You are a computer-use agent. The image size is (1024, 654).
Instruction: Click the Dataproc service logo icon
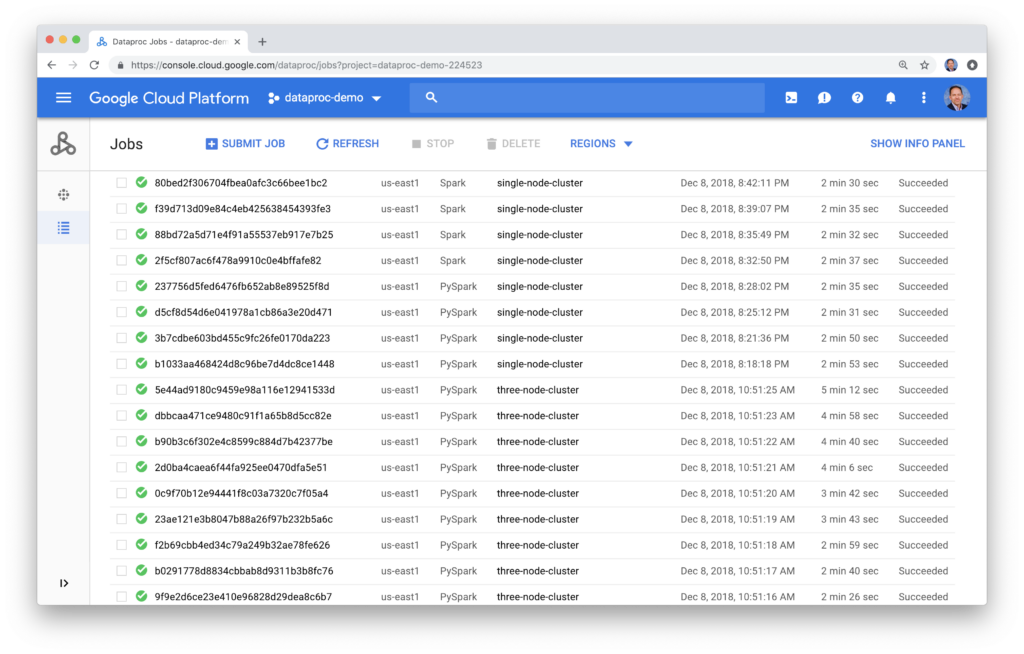click(63, 144)
